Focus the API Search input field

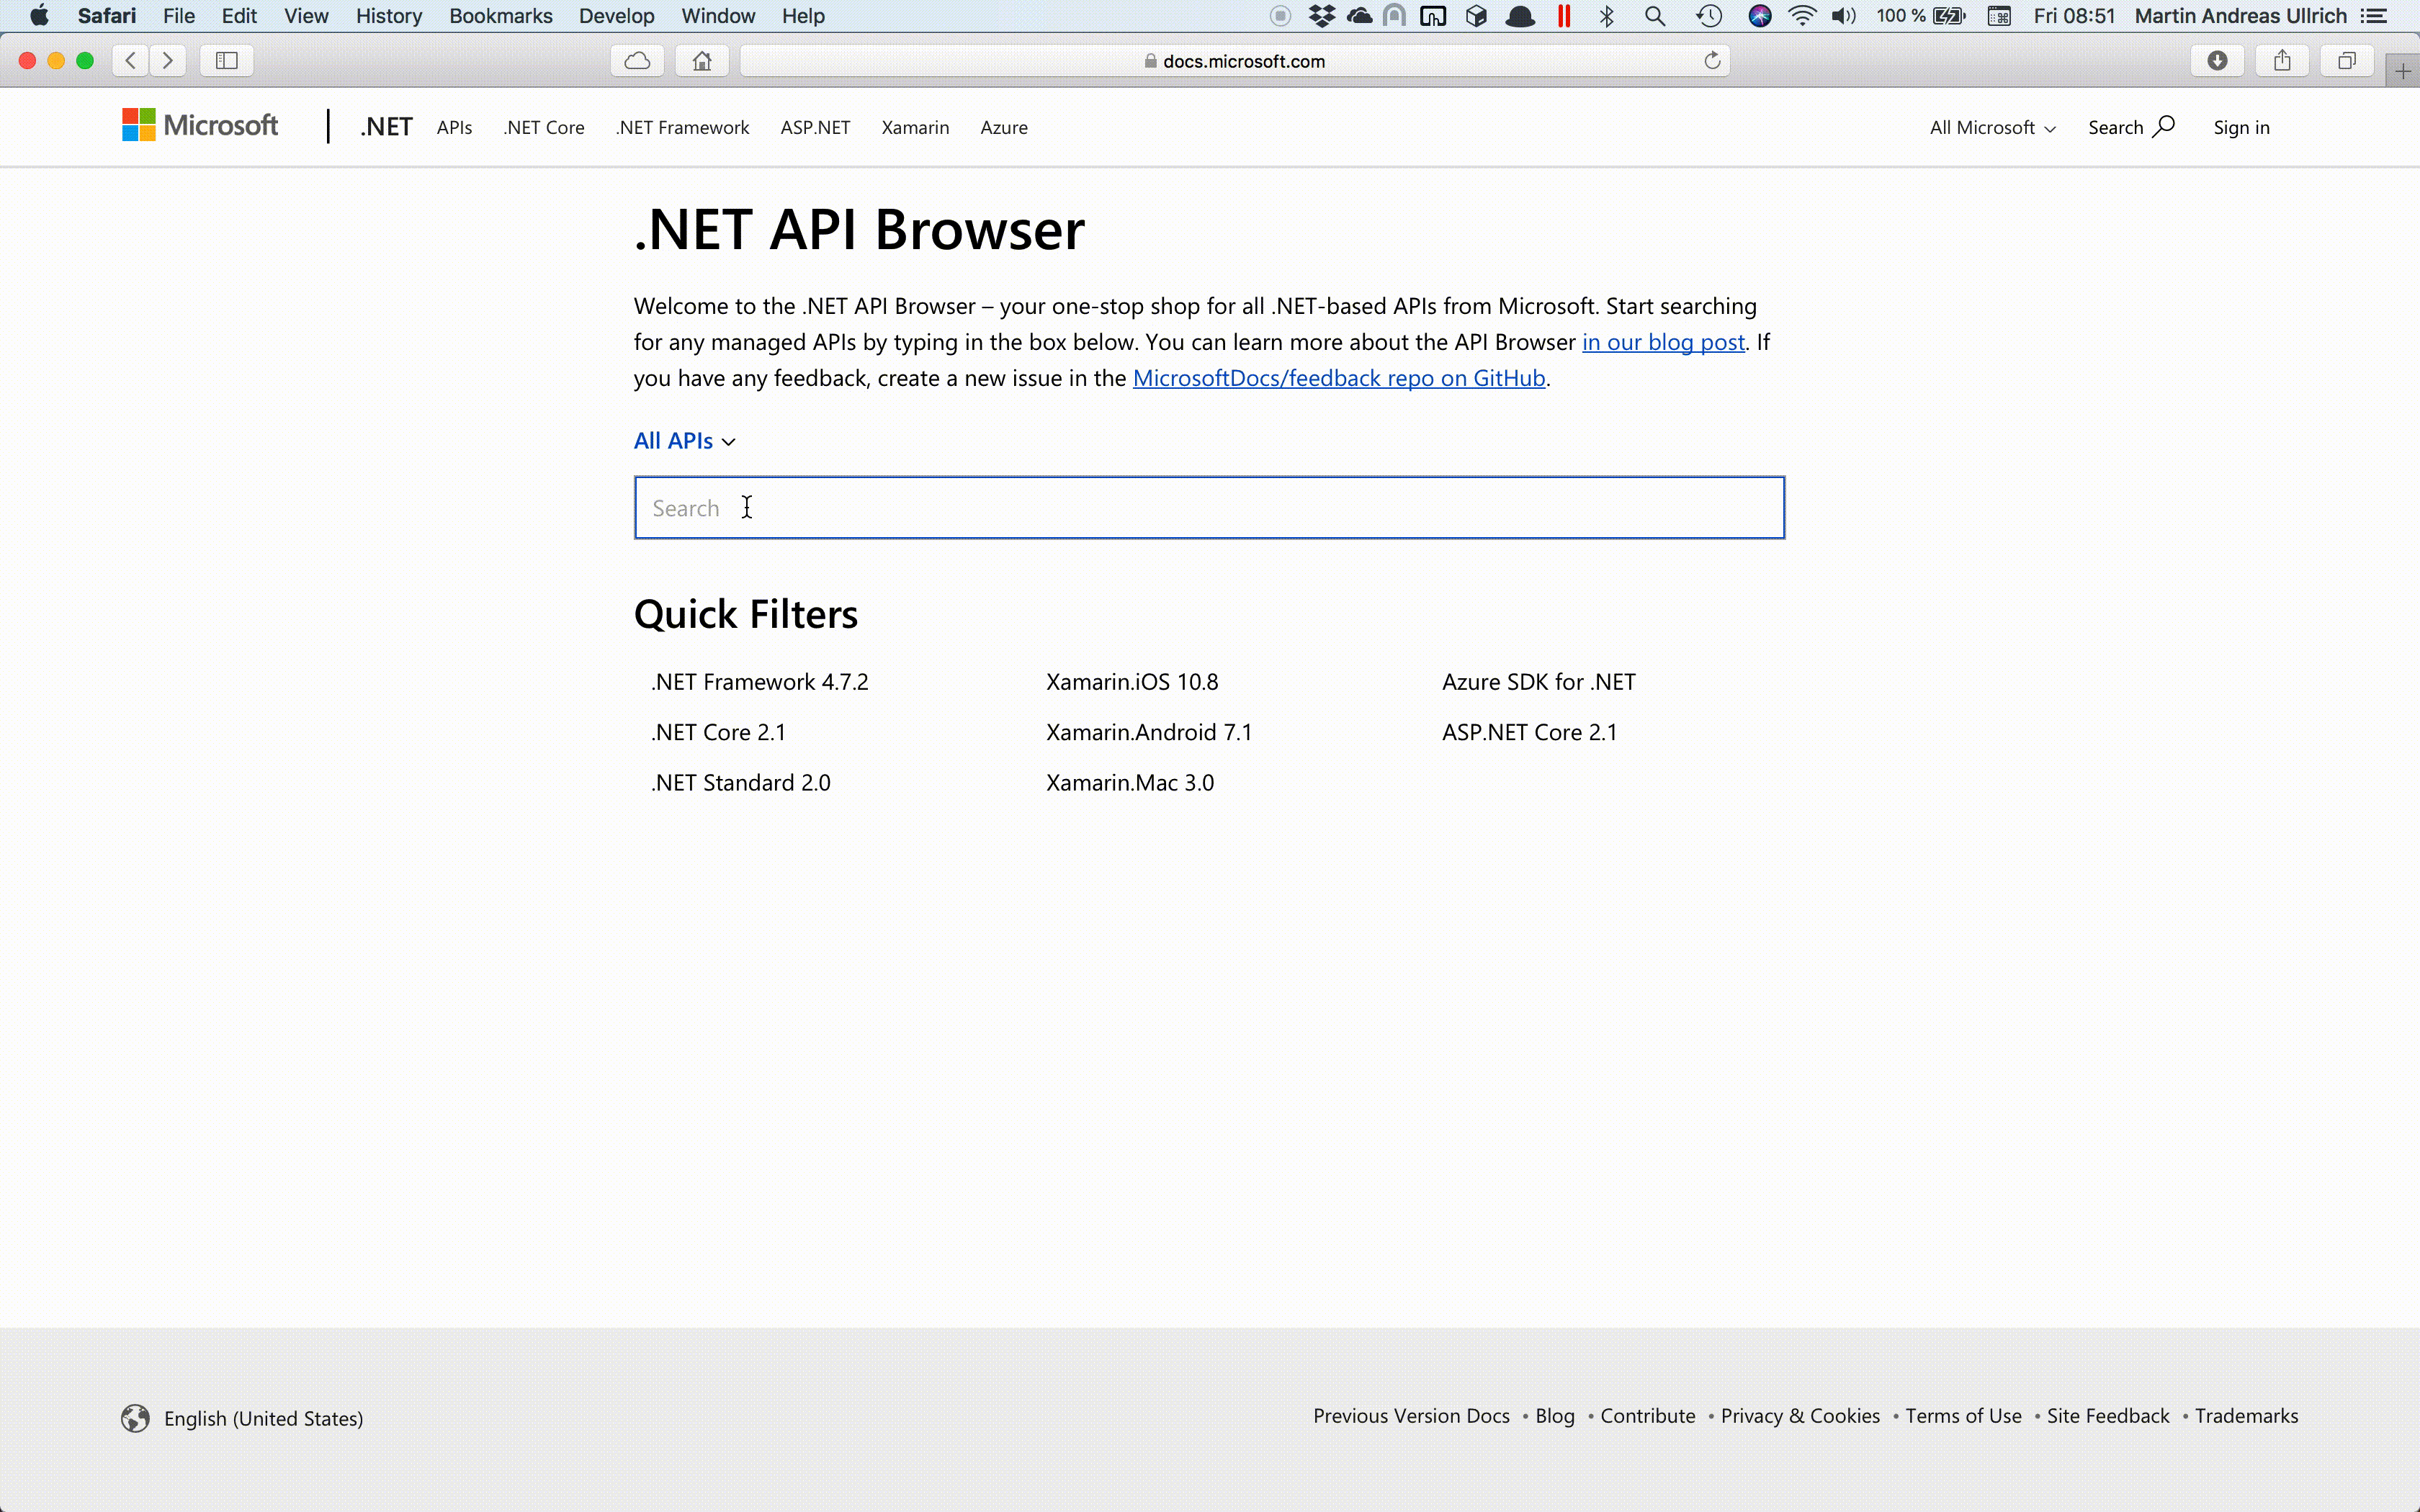click(1208, 508)
